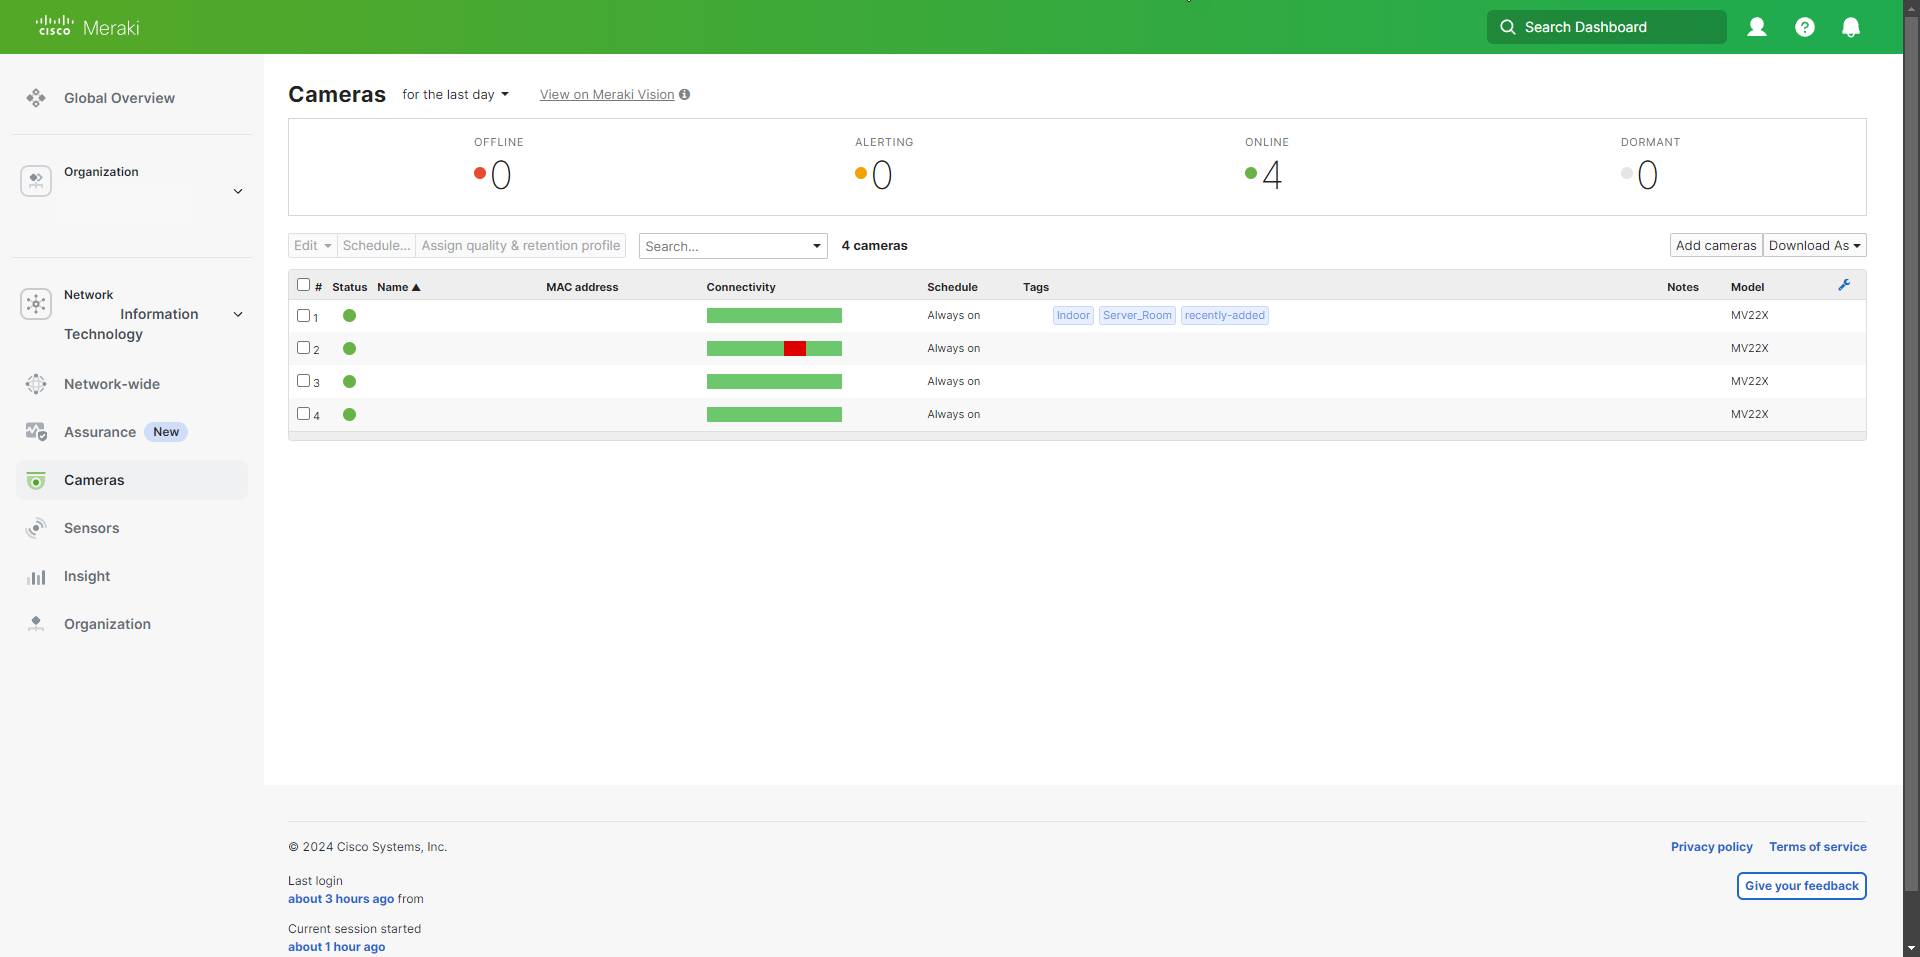Open the Insight section icon
The width and height of the screenshot is (1920, 957).
(36, 576)
